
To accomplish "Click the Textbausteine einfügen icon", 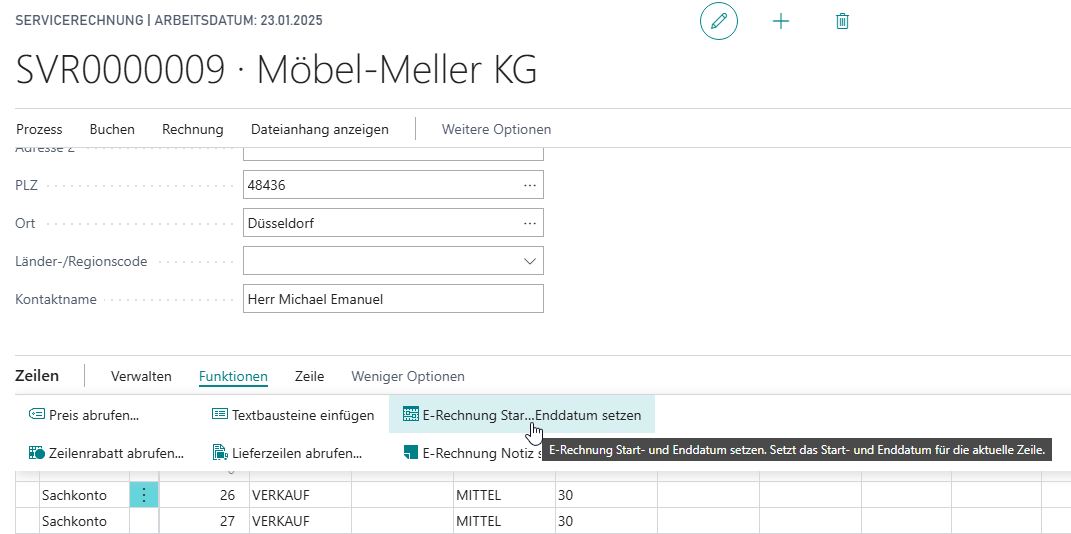I will pos(220,415).
